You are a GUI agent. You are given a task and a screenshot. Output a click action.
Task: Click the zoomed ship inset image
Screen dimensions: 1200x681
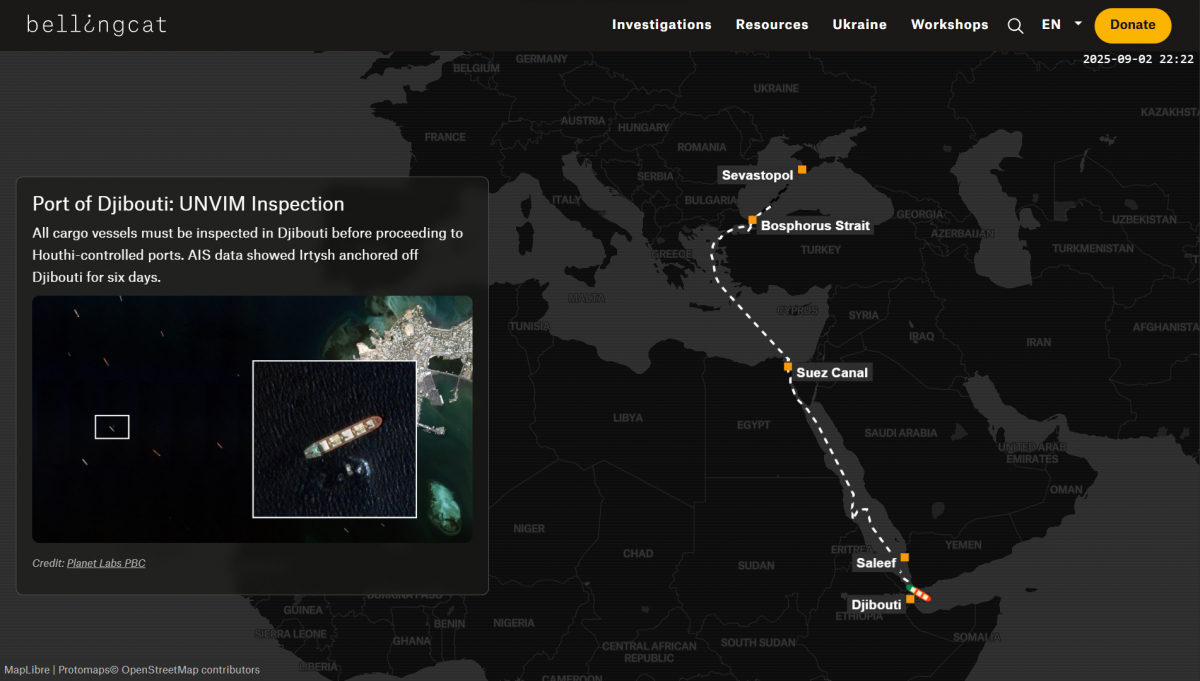[334, 439]
